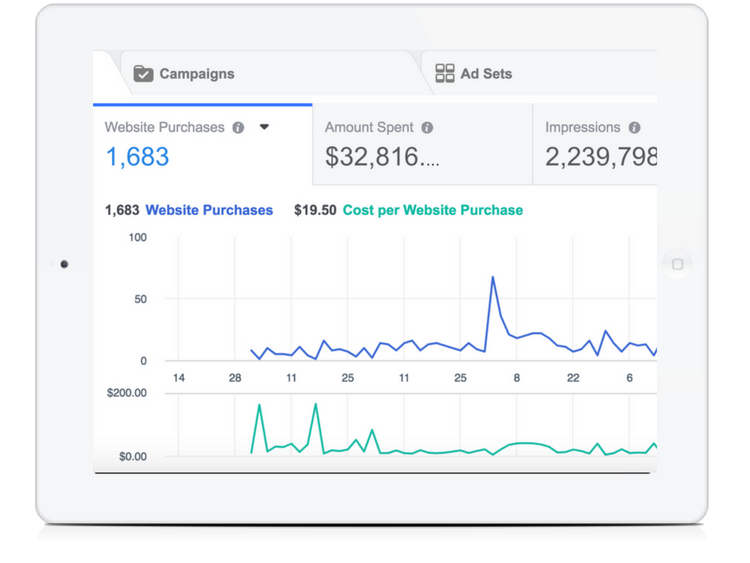This screenshot has height=563, width=750.
Task: Click the large blue 1,683 purchases number
Action: pyautogui.click(x=137, y=157)
